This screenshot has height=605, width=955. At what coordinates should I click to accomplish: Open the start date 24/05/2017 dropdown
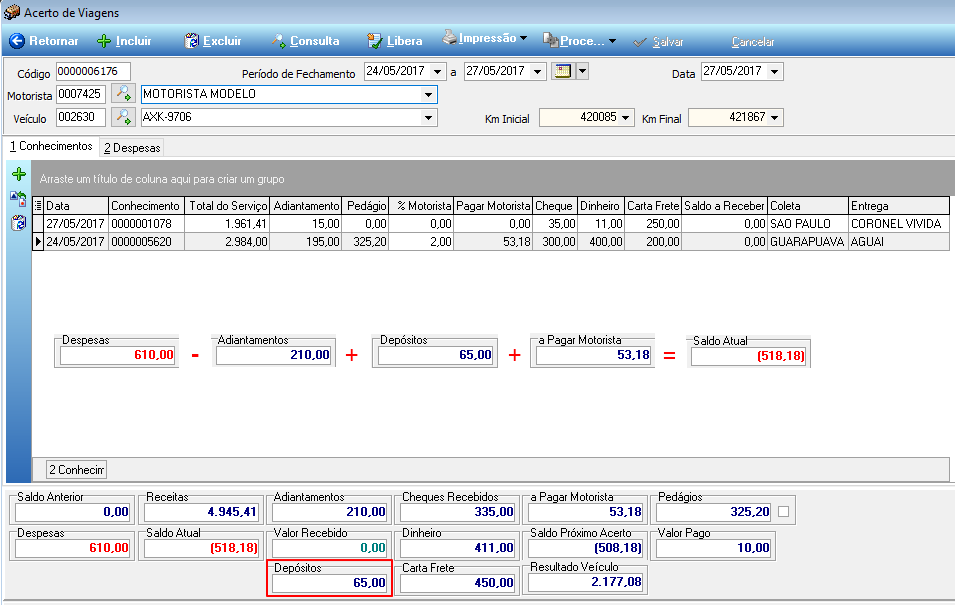click(x=437, y=72)
